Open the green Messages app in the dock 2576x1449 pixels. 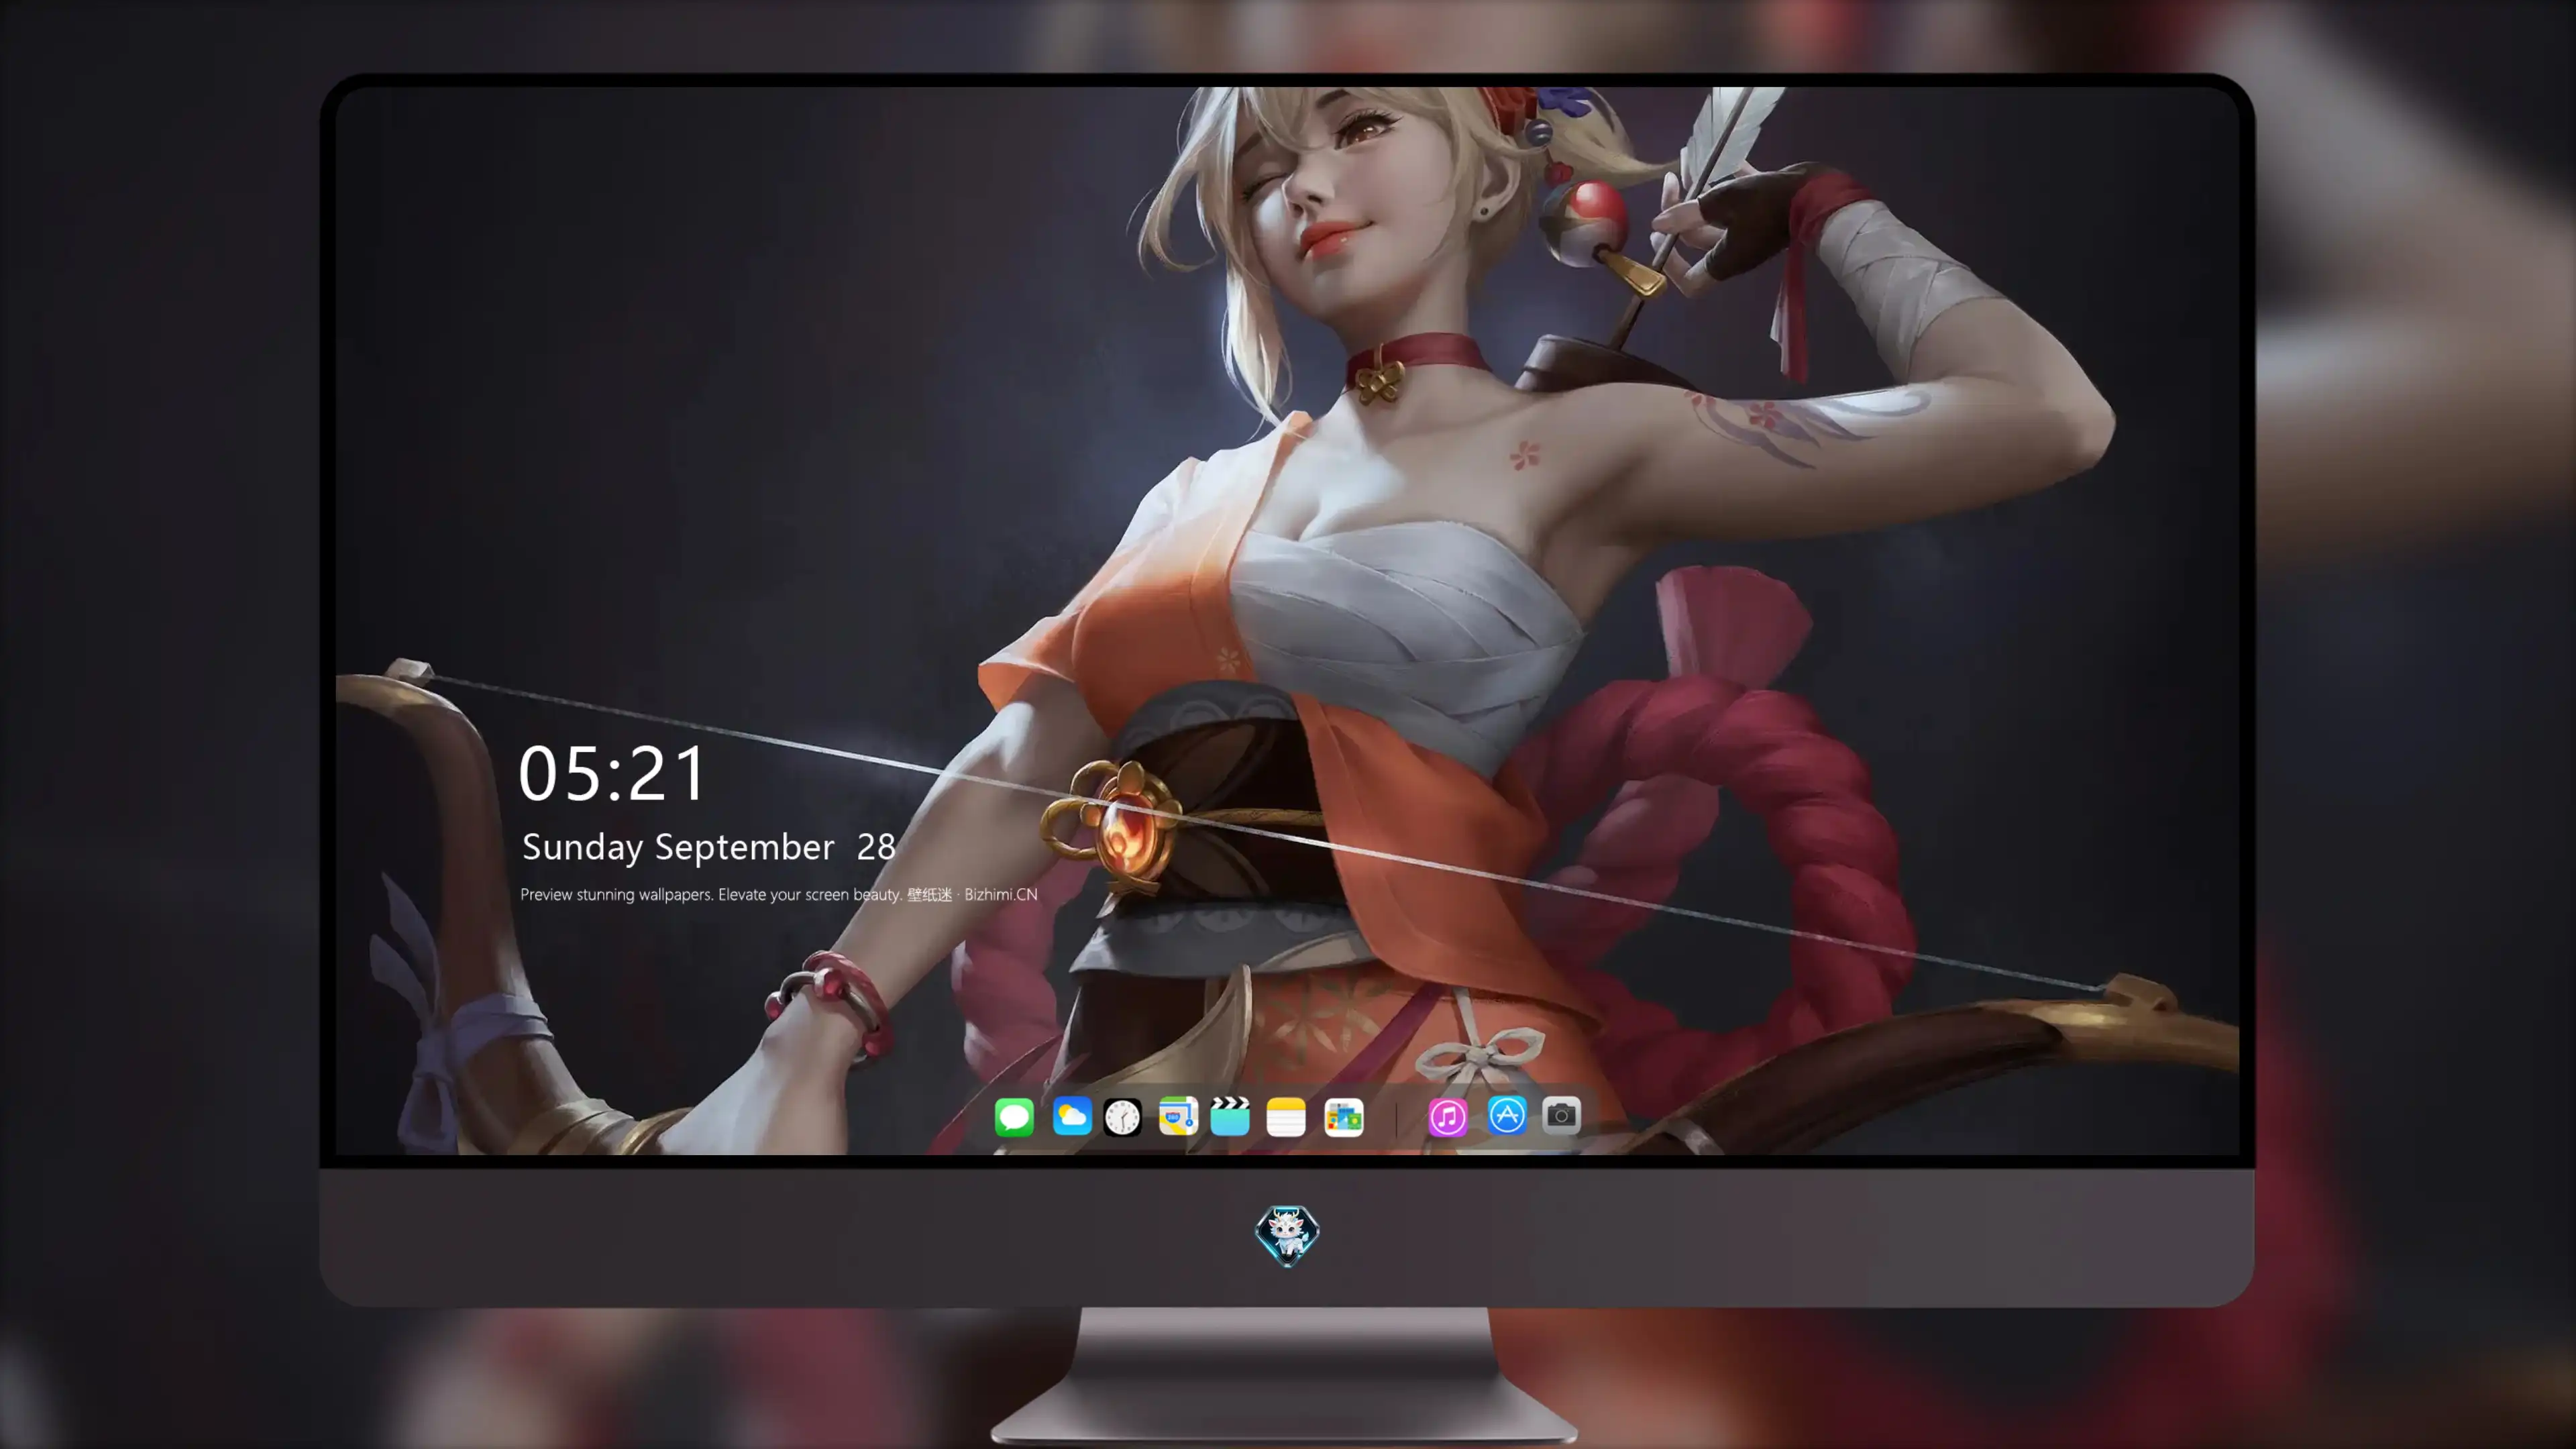click(x=1014, y=1117)
